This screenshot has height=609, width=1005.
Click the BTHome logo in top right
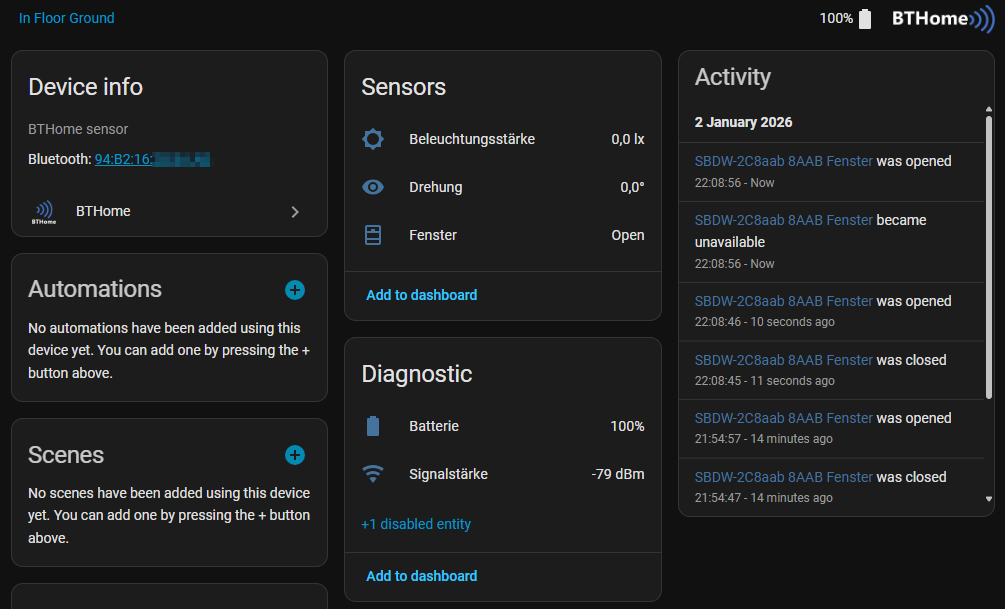tap(943, 18)
